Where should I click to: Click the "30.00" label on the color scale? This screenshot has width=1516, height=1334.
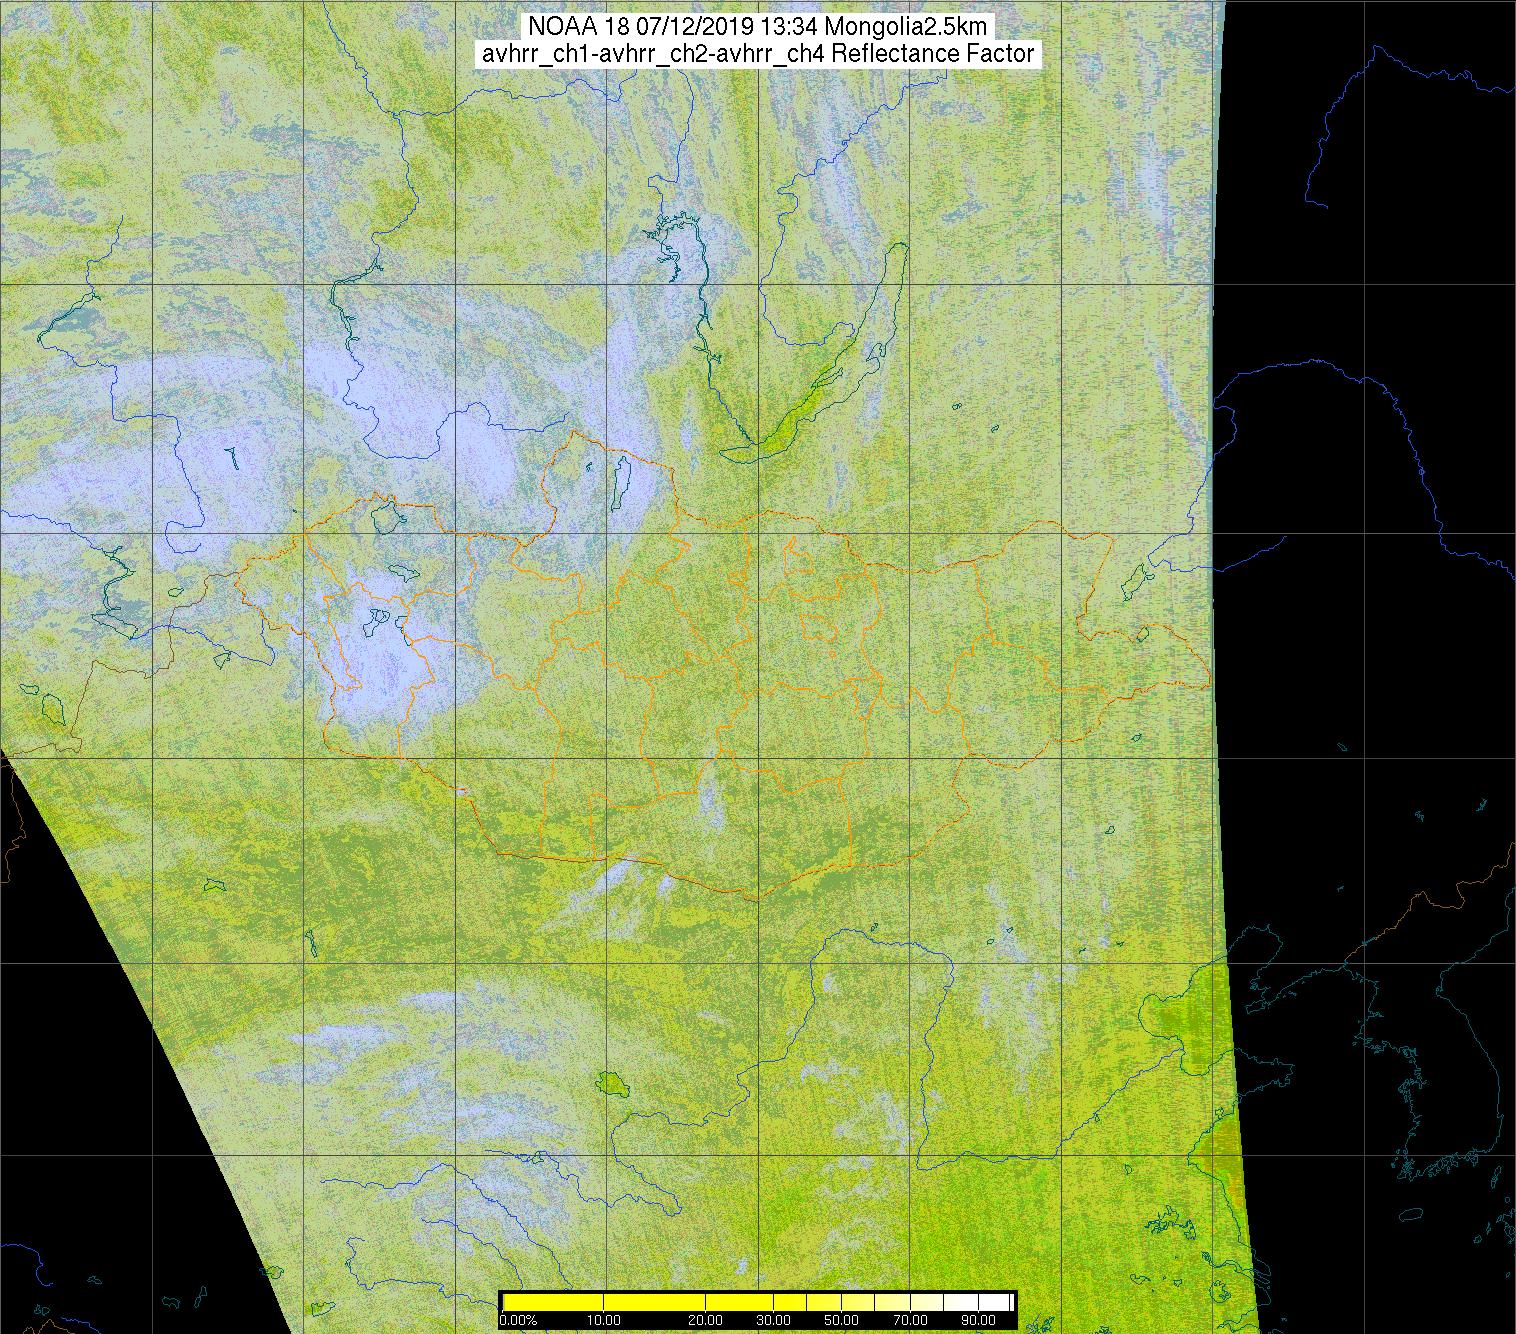click(x=774, y=1320)
